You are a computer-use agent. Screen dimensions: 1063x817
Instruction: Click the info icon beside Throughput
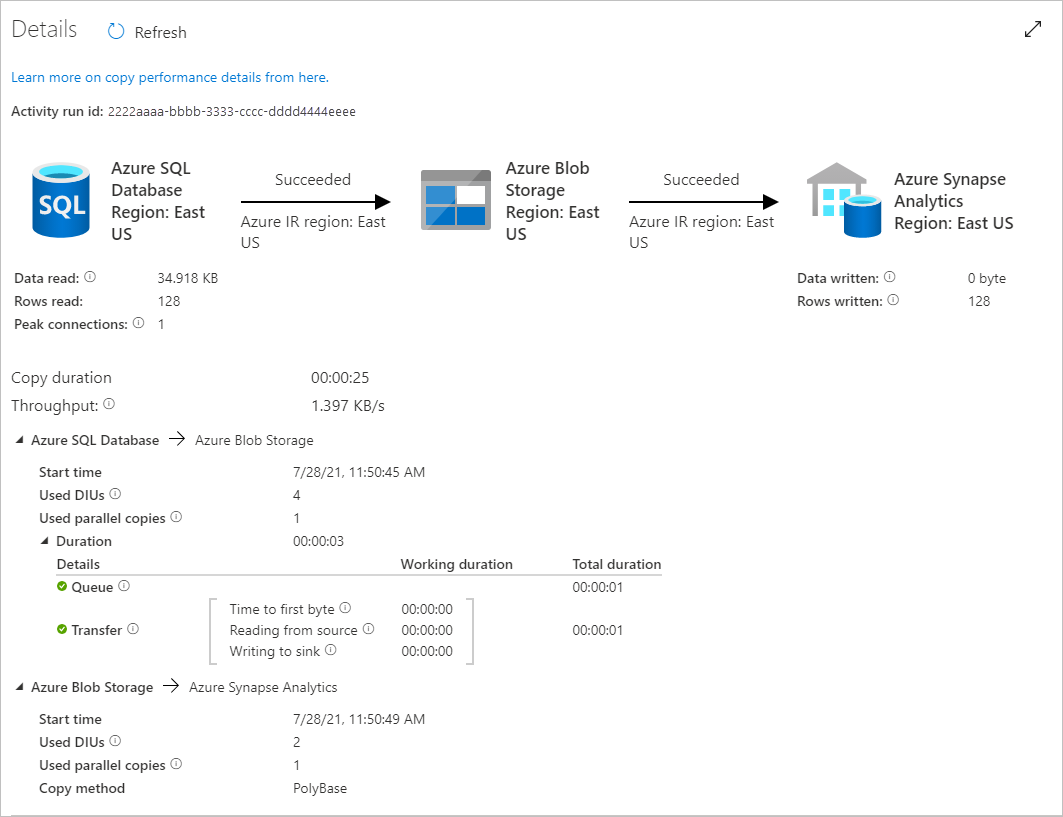[109, 404]
